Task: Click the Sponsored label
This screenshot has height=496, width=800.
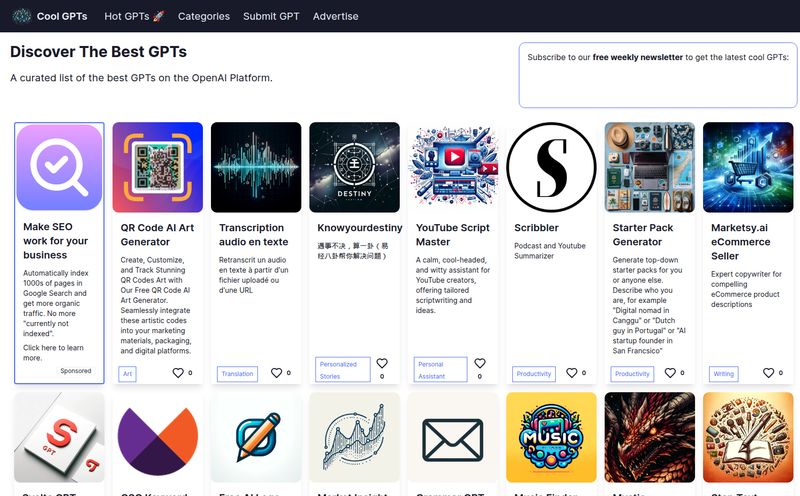Action: coord(76,371)
